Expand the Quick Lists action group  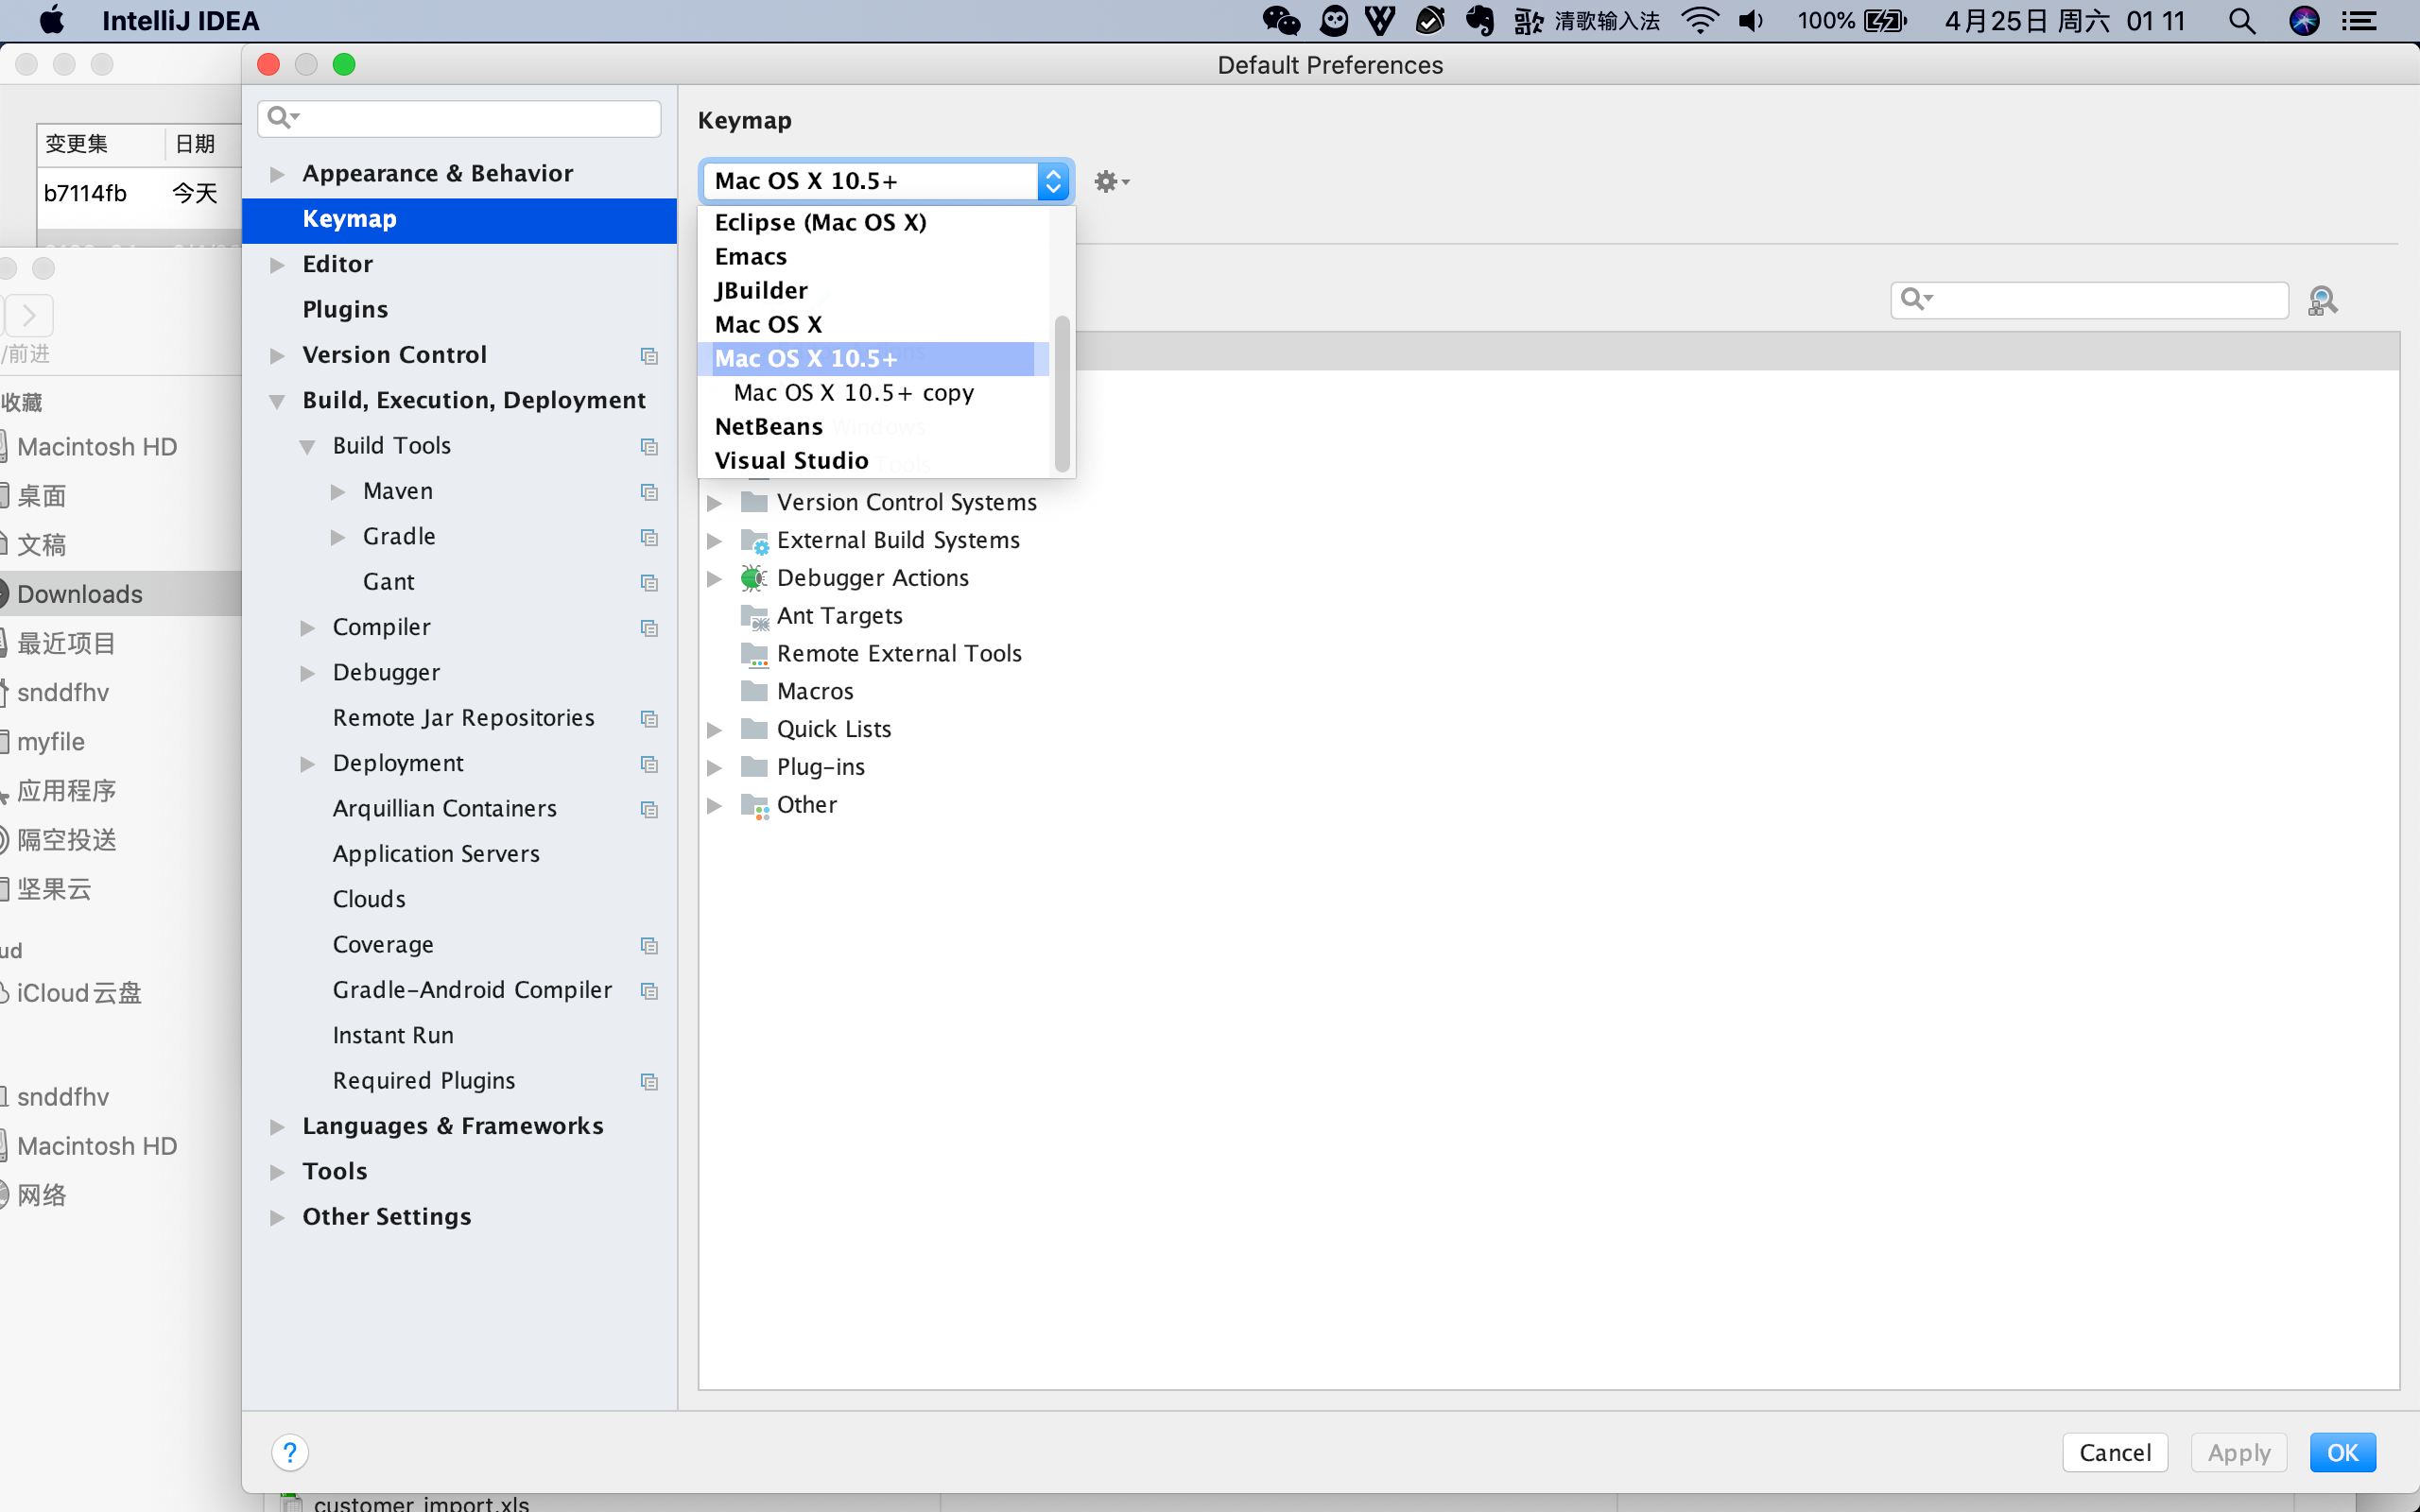[714, 730]
